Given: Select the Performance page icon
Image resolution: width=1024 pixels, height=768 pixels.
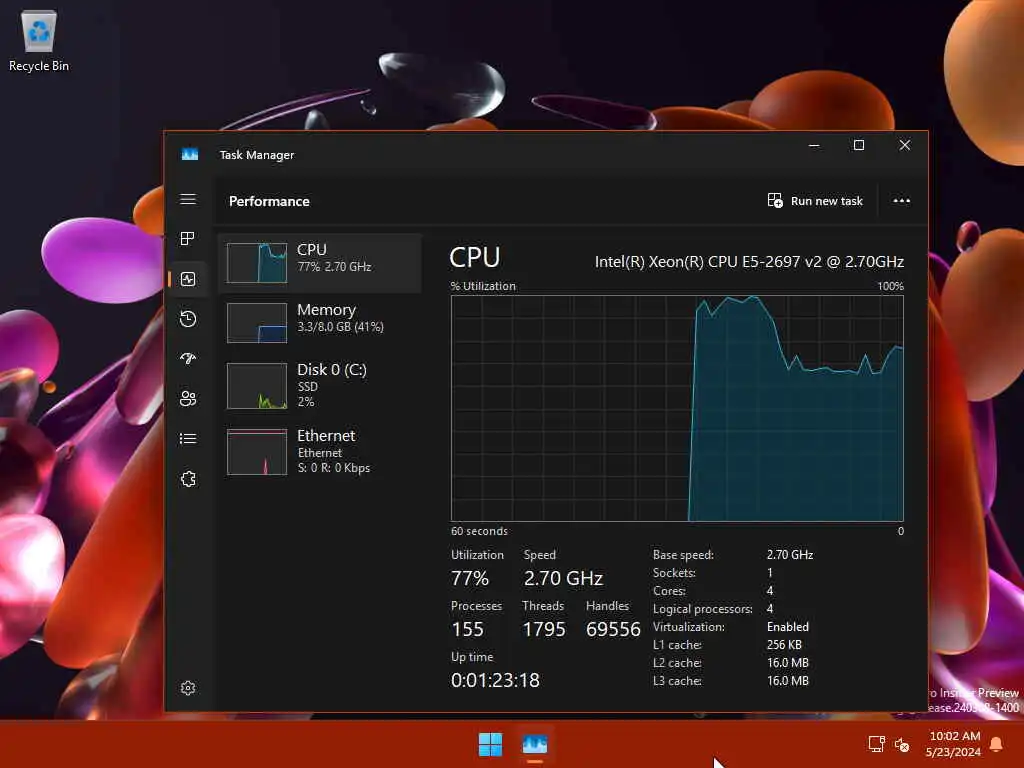Looking at the screenshot, I should [x=188, y=280].
